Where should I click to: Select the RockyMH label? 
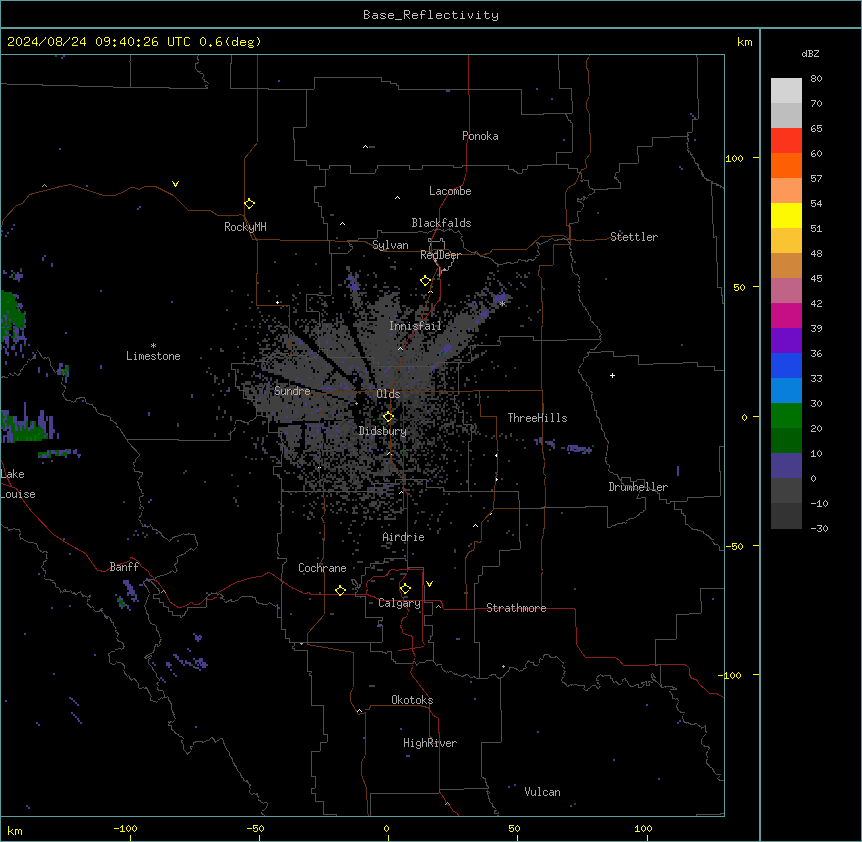click(245, 227)
